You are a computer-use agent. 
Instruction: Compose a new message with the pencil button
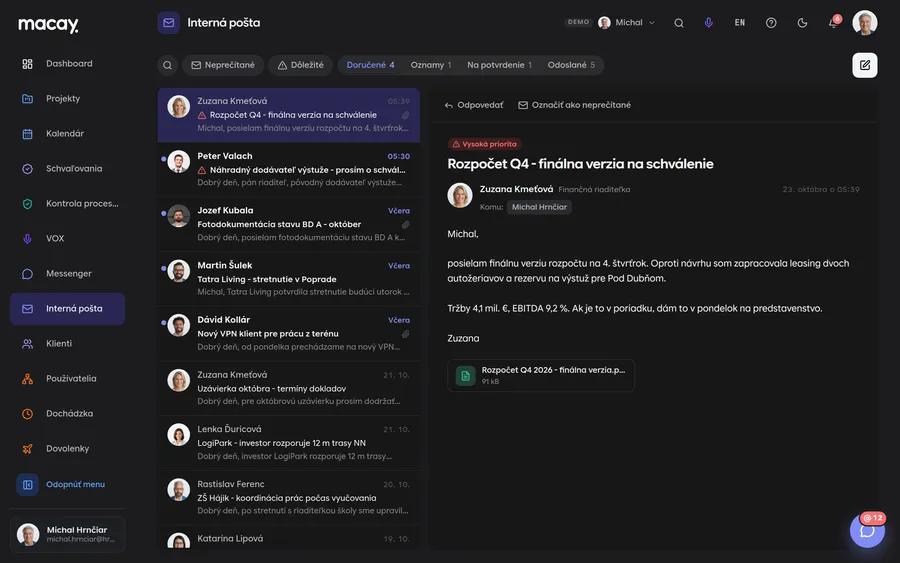coord(864,65)
